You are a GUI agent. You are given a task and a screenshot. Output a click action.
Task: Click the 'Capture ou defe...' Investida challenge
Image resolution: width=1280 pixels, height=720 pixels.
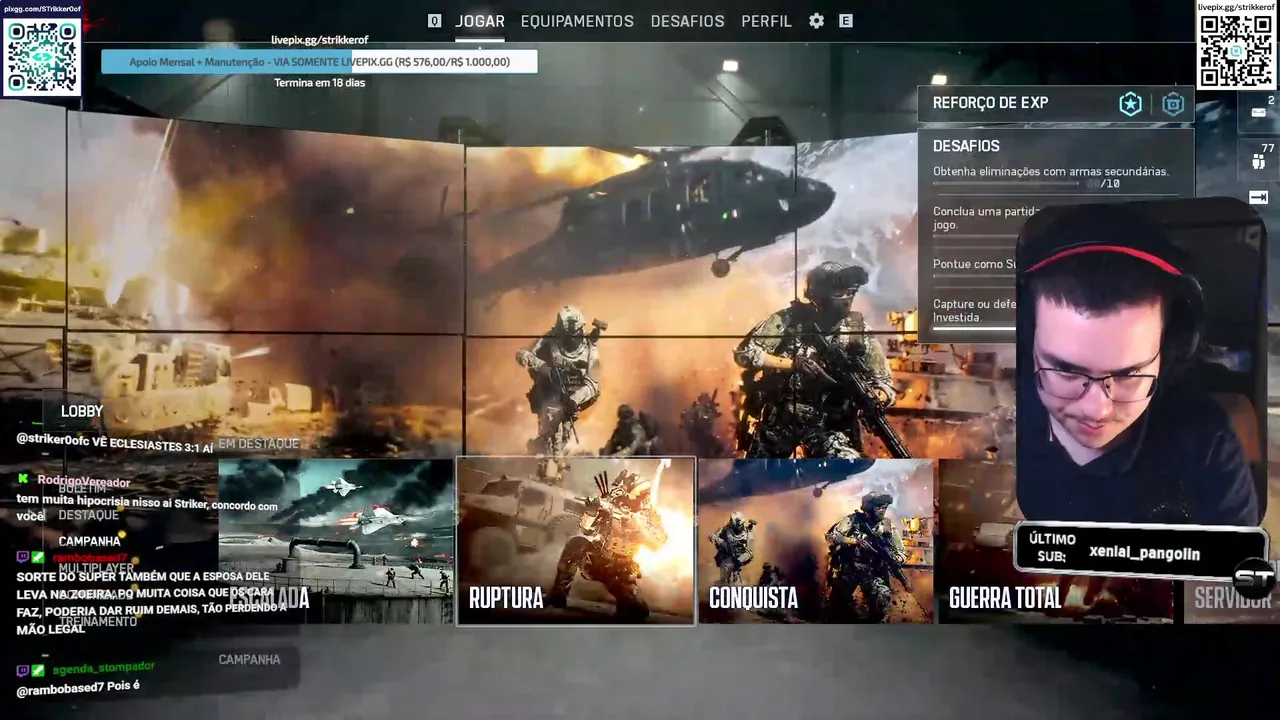click(x=975, y=310)
